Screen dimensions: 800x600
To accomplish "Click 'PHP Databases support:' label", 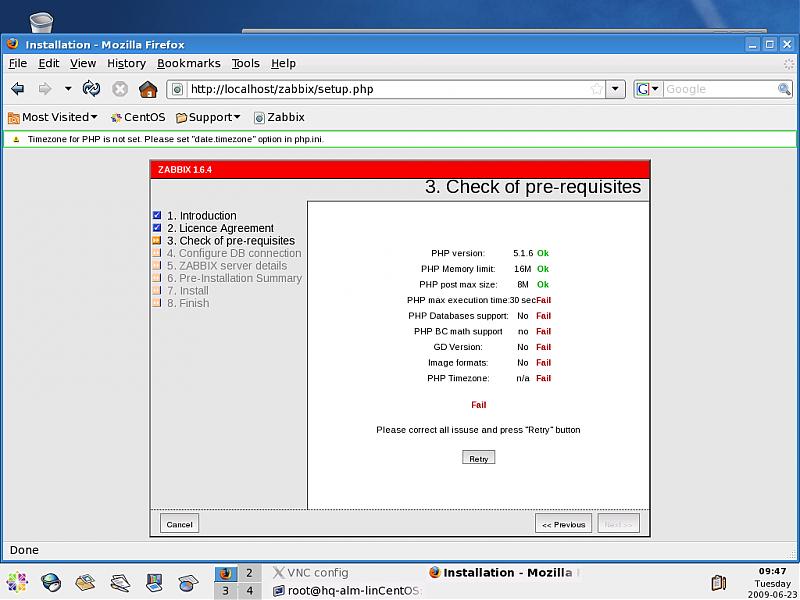I will pyautogui.click(x=458, y=316).
